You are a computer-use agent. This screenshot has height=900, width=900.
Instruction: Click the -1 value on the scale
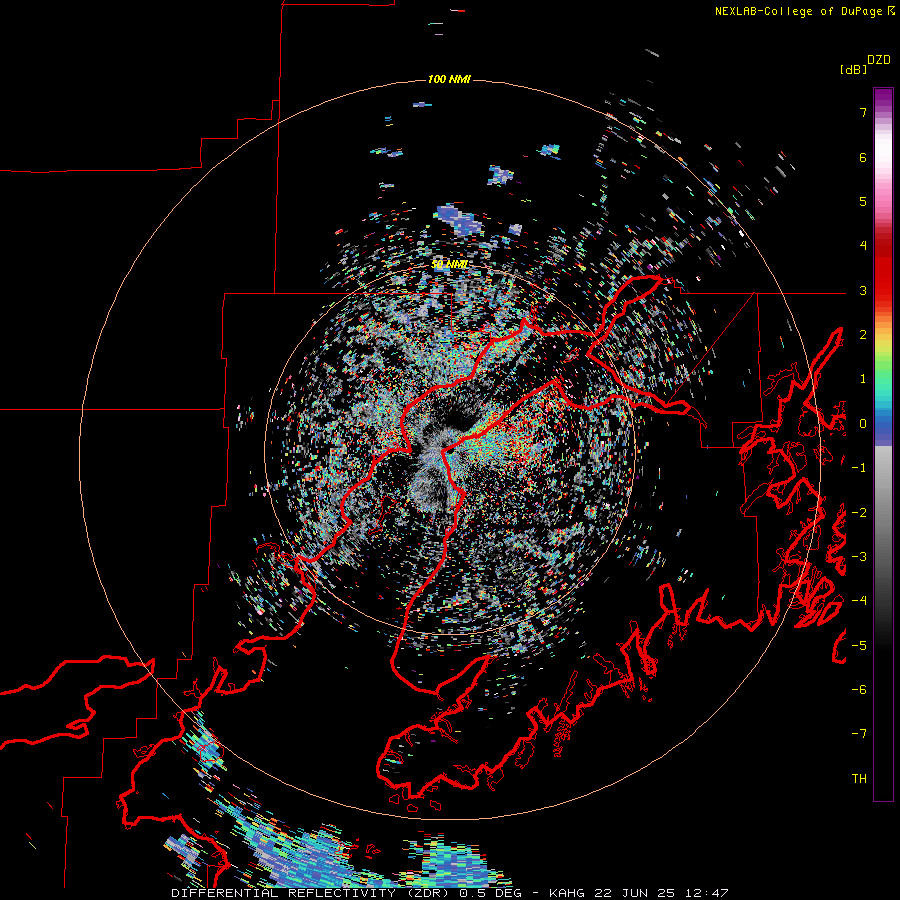click(x=859, y=468)
